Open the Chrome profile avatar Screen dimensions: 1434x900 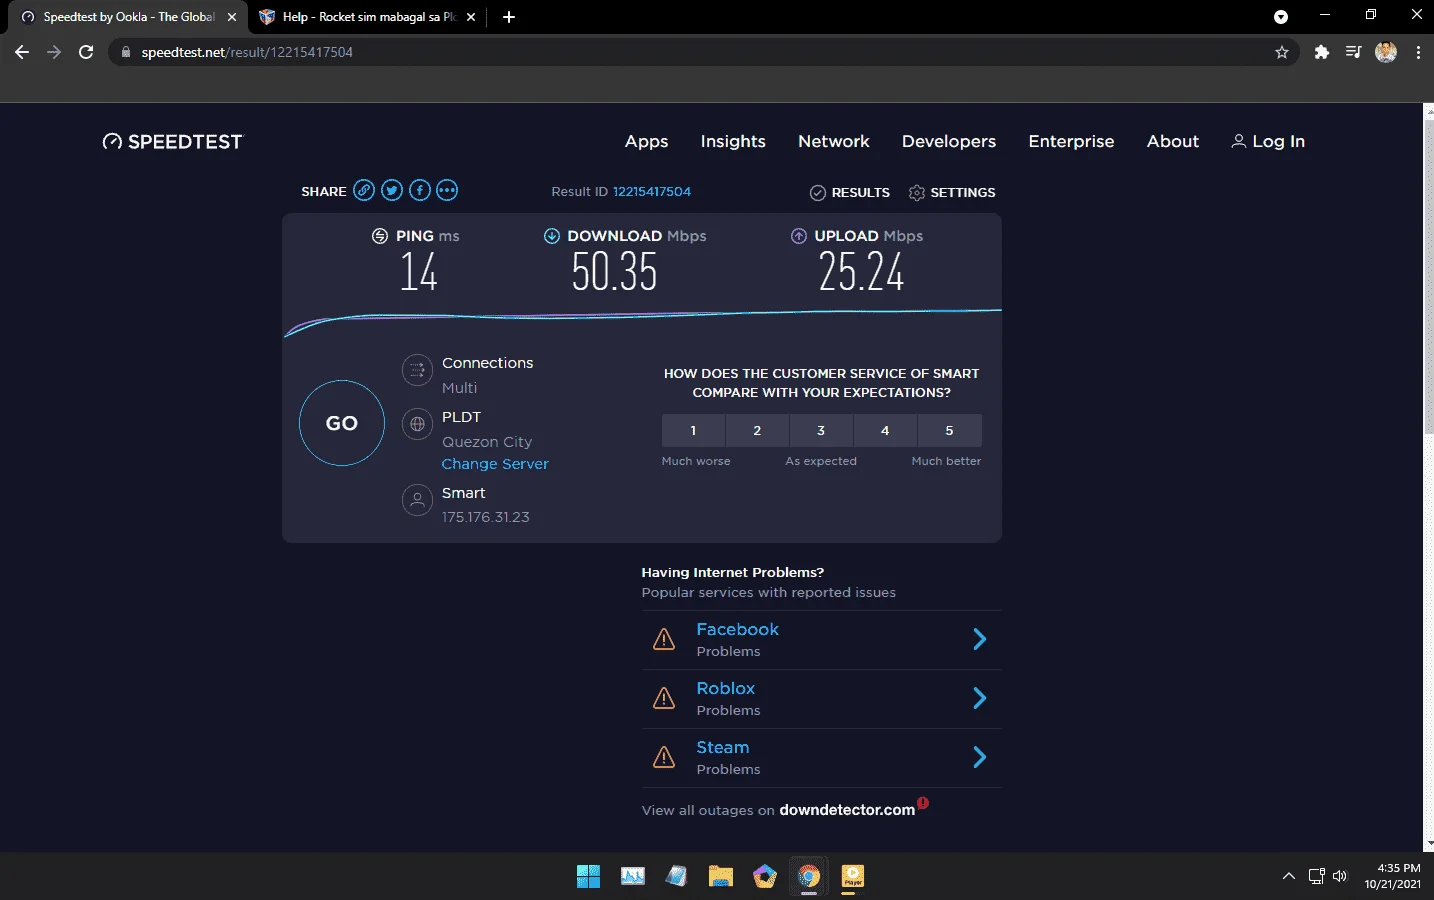(x=1386, y=52)
